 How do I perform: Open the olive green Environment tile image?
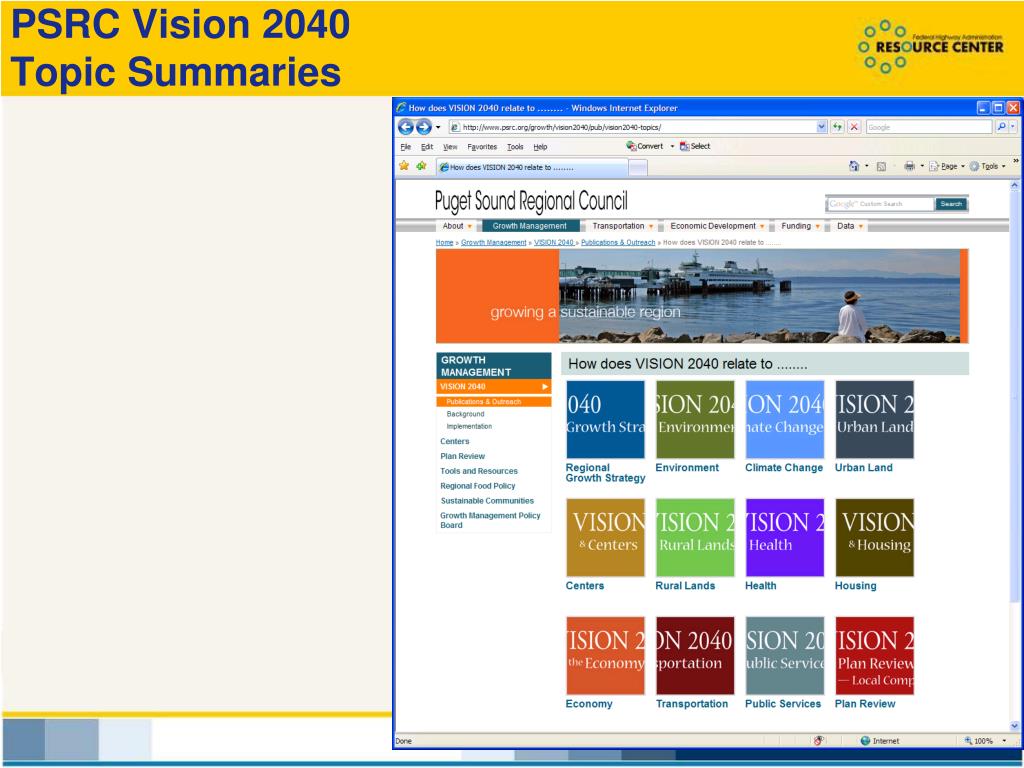(x=695, y=420)
